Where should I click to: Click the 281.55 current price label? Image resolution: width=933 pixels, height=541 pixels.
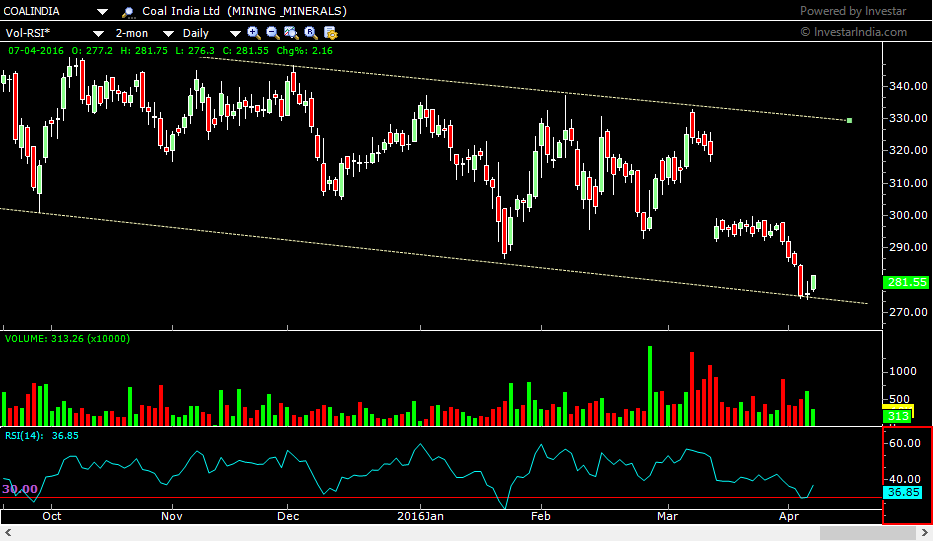[907, 282]
